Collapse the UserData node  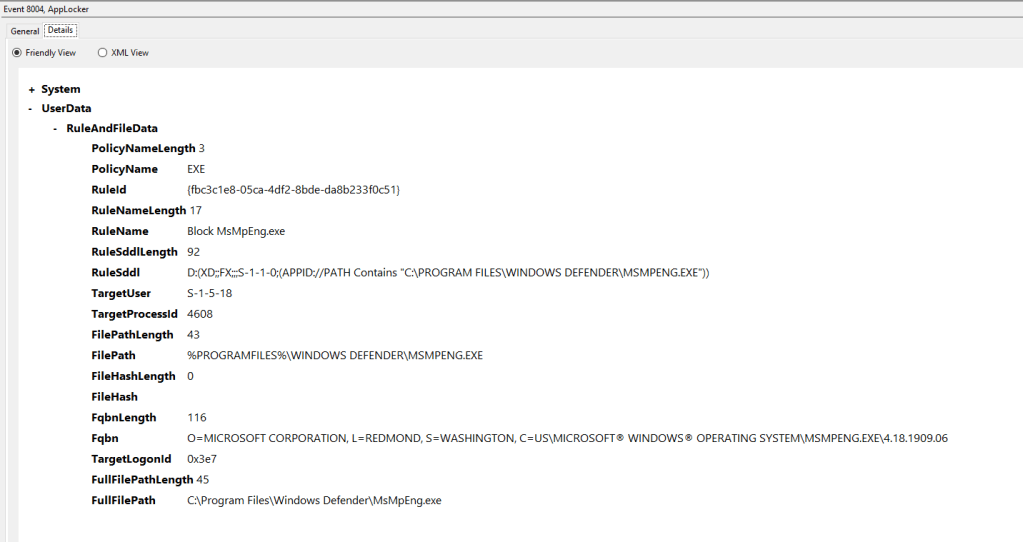[x=32, y=108]
